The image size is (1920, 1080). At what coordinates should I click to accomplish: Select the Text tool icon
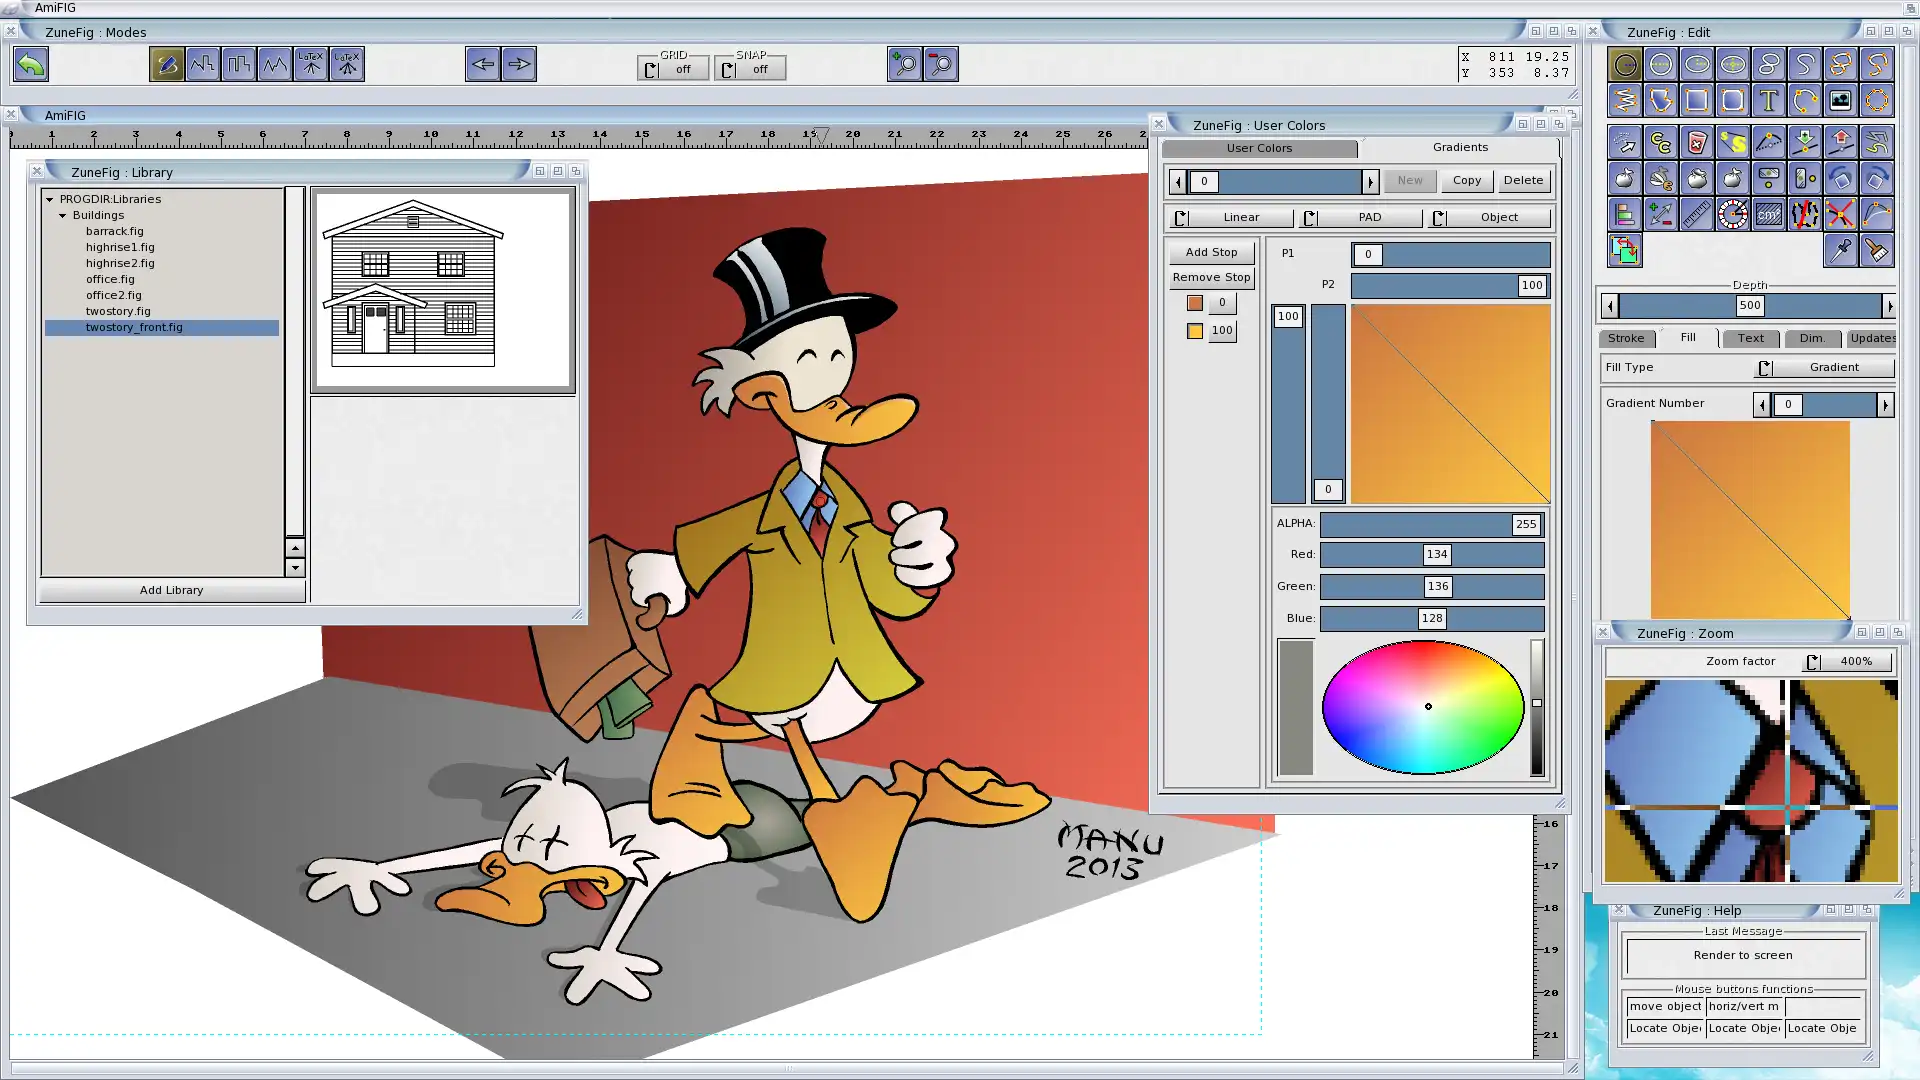tap(1768, 100)
